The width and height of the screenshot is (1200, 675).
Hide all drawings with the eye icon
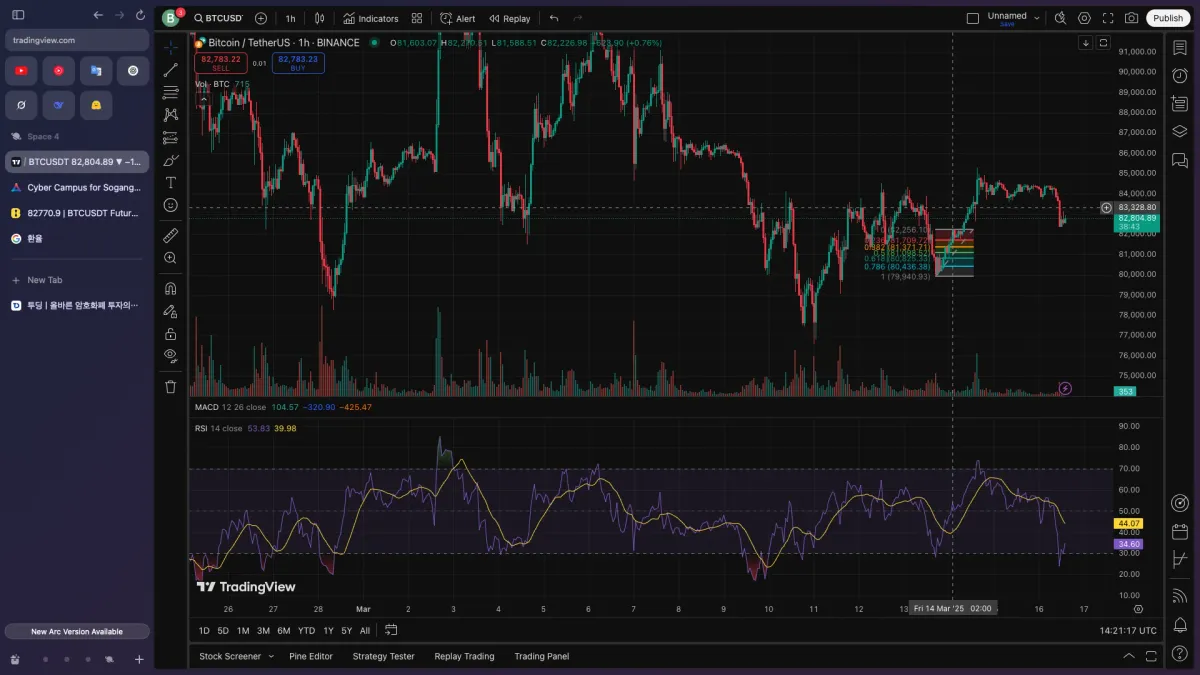[x=171, y=355]
